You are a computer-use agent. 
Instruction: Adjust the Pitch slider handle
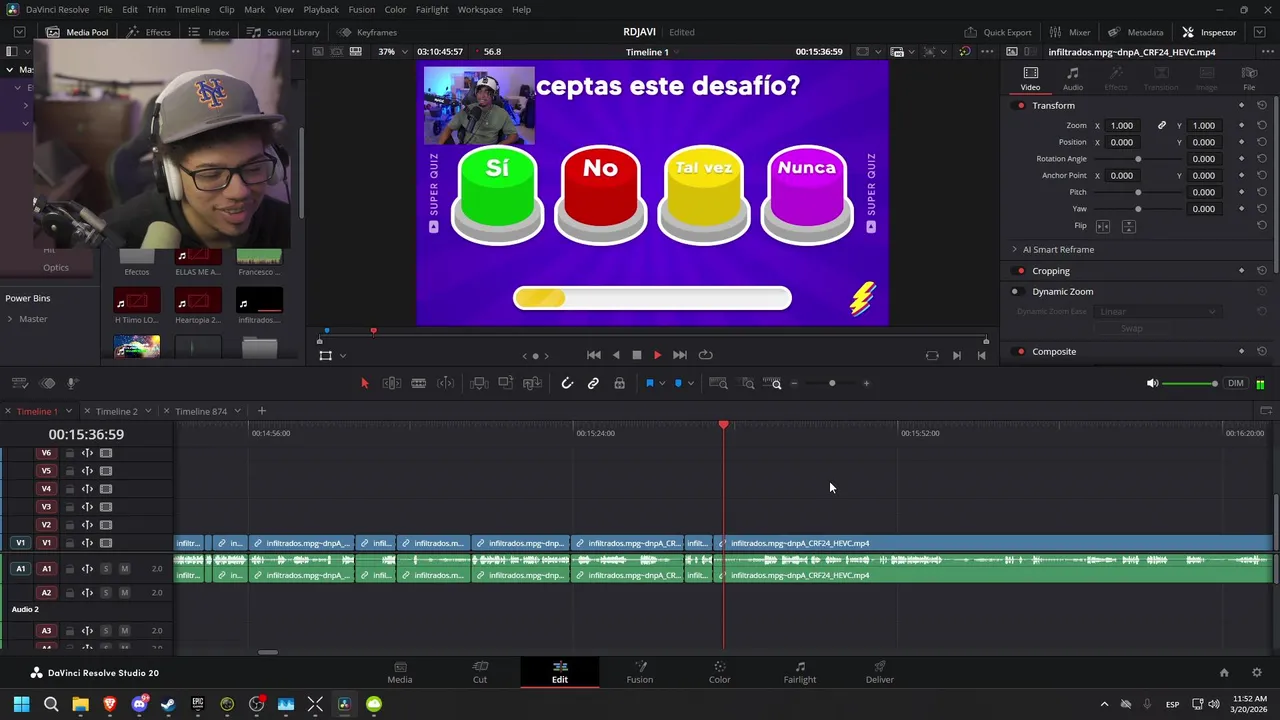(x=1138, y=192)
